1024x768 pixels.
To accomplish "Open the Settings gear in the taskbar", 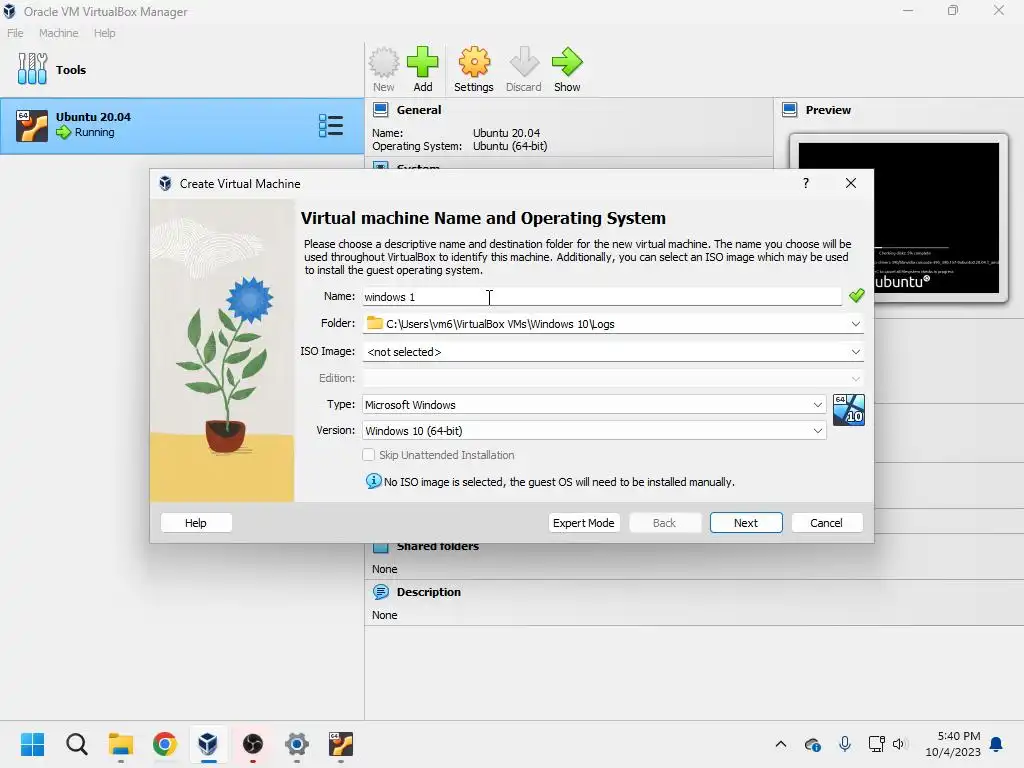I will coord(296,744).
